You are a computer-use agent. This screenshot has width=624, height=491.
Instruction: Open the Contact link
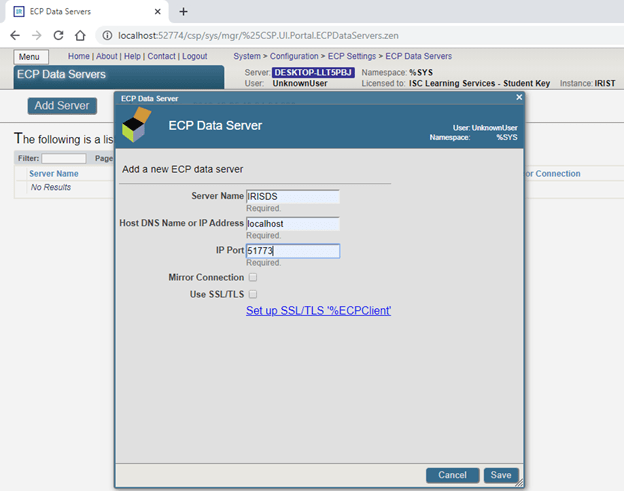(x=161, y=56)
